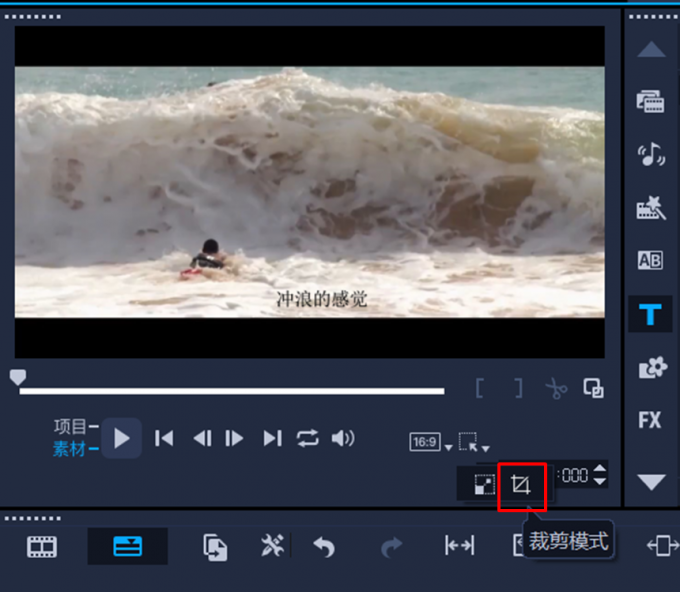680x592 pixels.
Task: Switch to Timeline view icon
Action: 128,546
